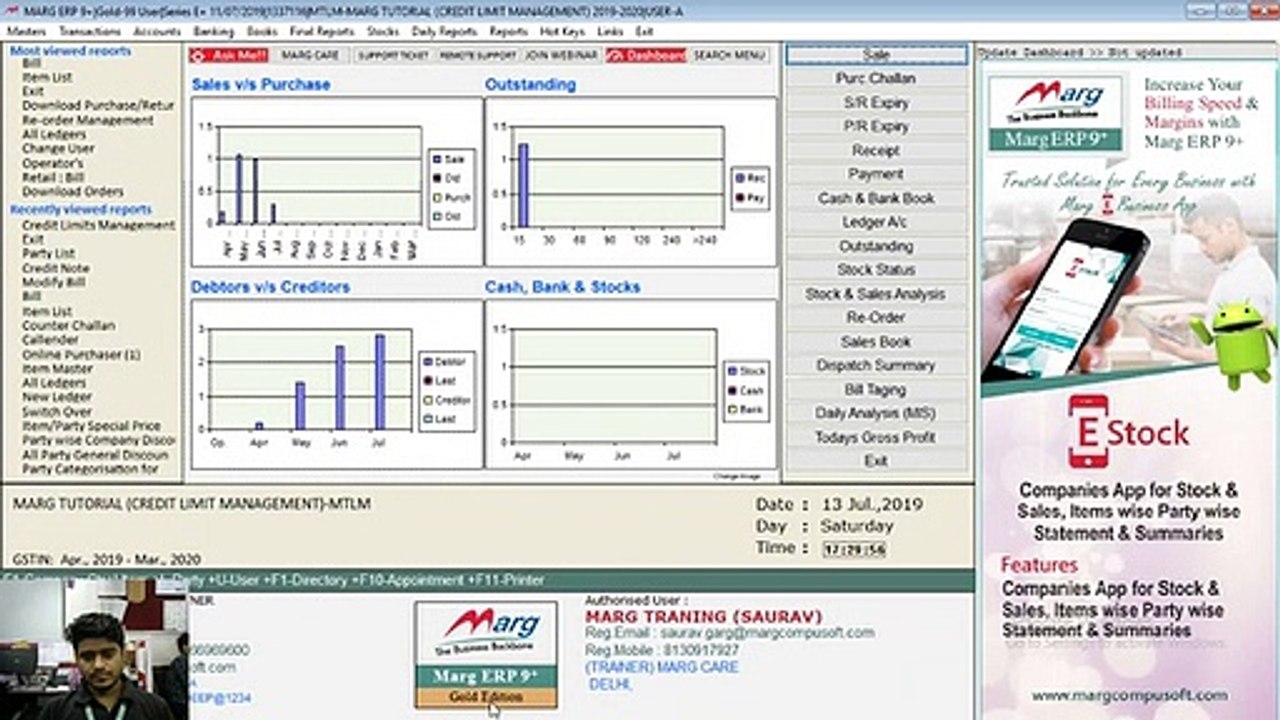The image size is (1280, 720).
Task: Open the Masters menu
Action: tap(26, 32)
